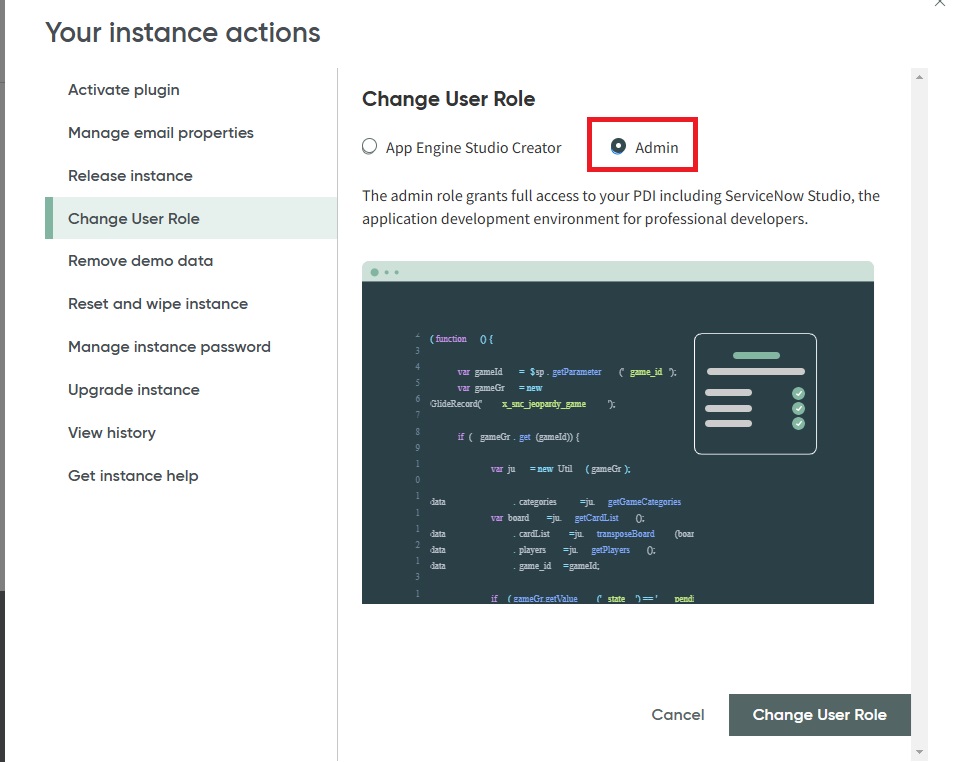The height and width of the screenshot is (762, 964).
Task: Click the scrollbar up arrow
Action: click(920, 76)
